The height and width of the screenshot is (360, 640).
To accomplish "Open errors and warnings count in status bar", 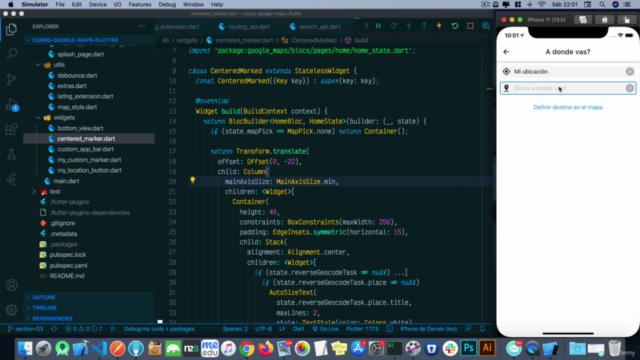I will tap(84, 329).
